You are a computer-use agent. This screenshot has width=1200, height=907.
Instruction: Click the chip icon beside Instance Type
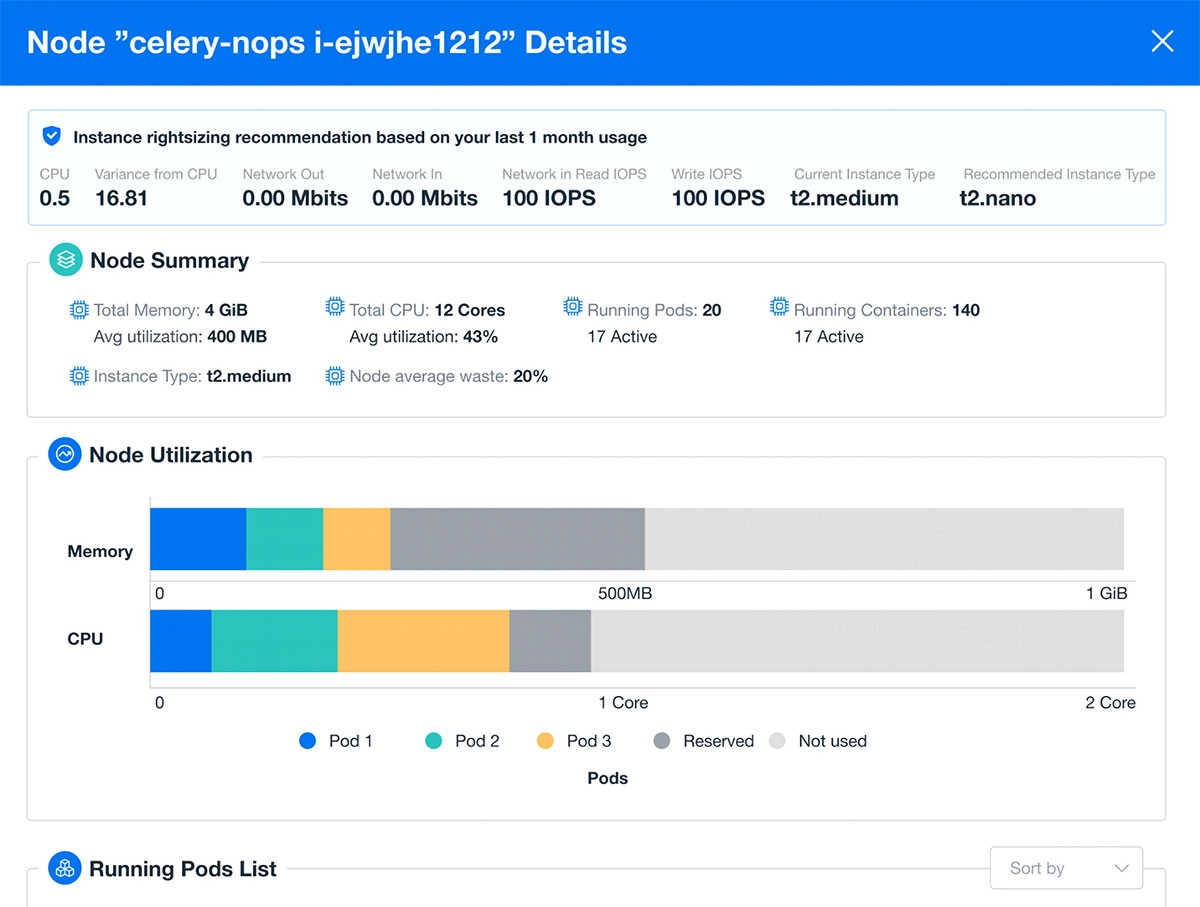77,376
